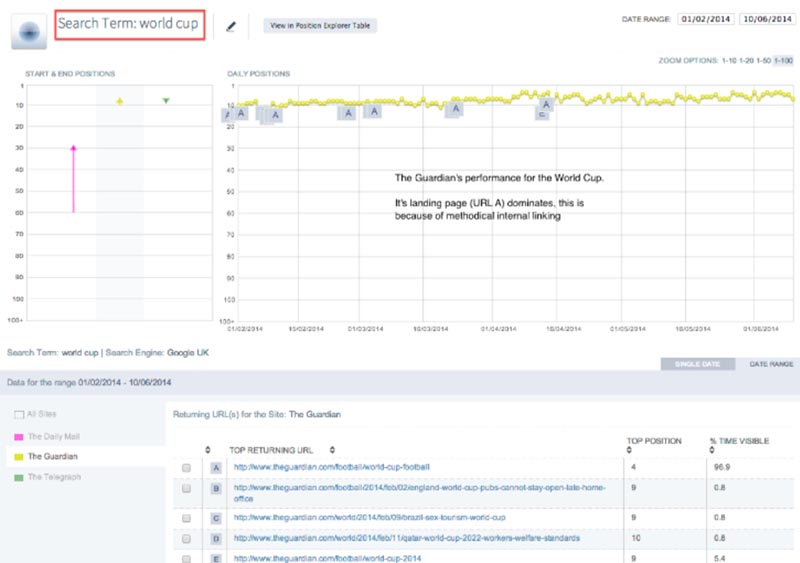
Task: Open the england-world-cup-pubs URL link
Action: tap(419, 493)
